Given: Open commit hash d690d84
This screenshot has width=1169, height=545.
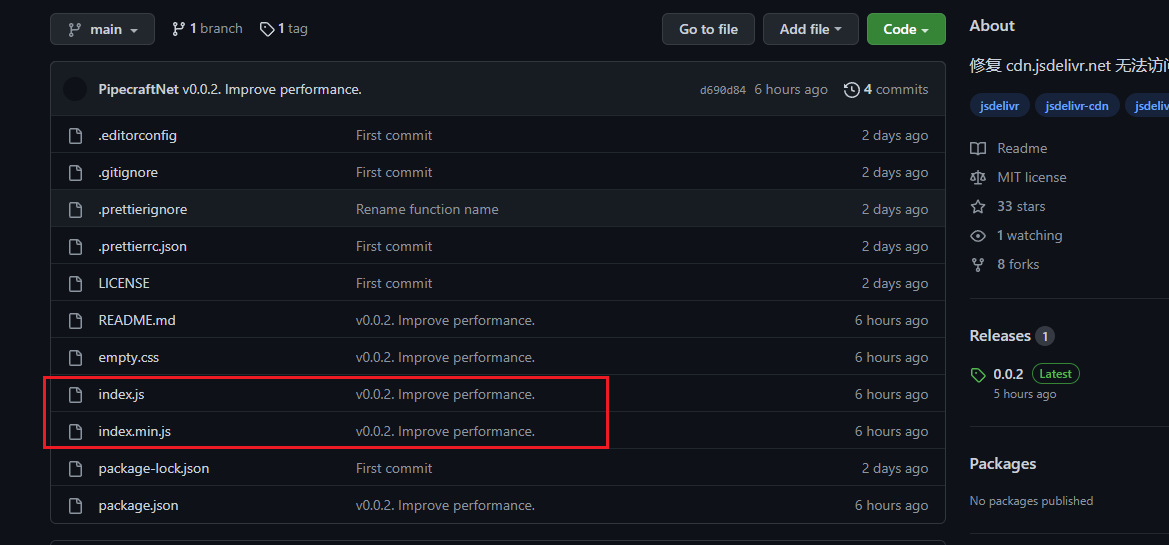Looking at the screenshot, I should (x=722, y=90).
